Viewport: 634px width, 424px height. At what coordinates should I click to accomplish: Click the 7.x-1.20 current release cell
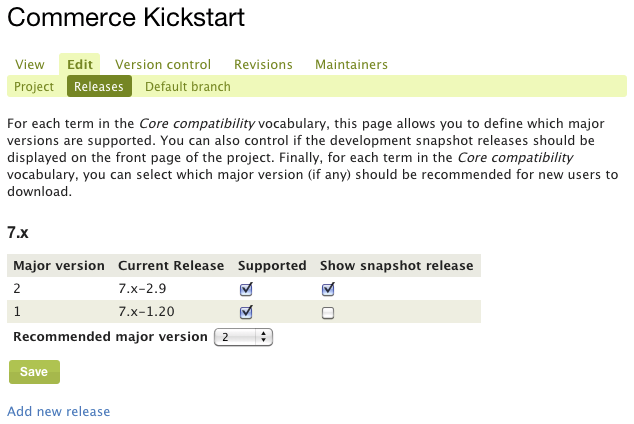(146, 312)
